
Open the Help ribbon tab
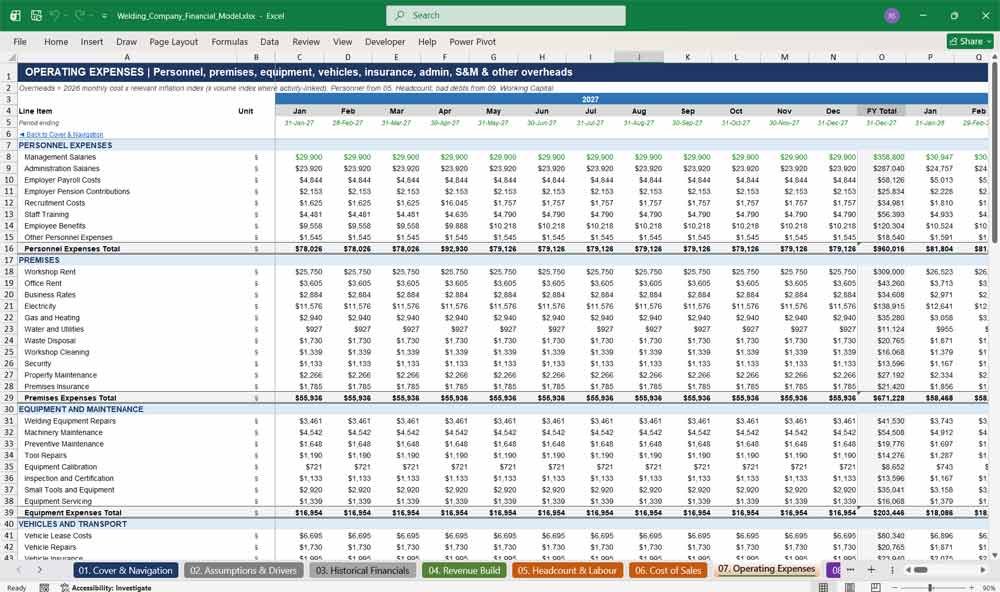tap(427, 41)
